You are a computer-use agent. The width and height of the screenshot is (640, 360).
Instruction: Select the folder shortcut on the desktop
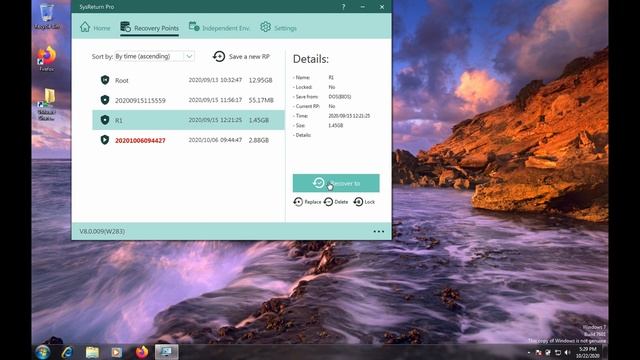(x=47, y=104)
